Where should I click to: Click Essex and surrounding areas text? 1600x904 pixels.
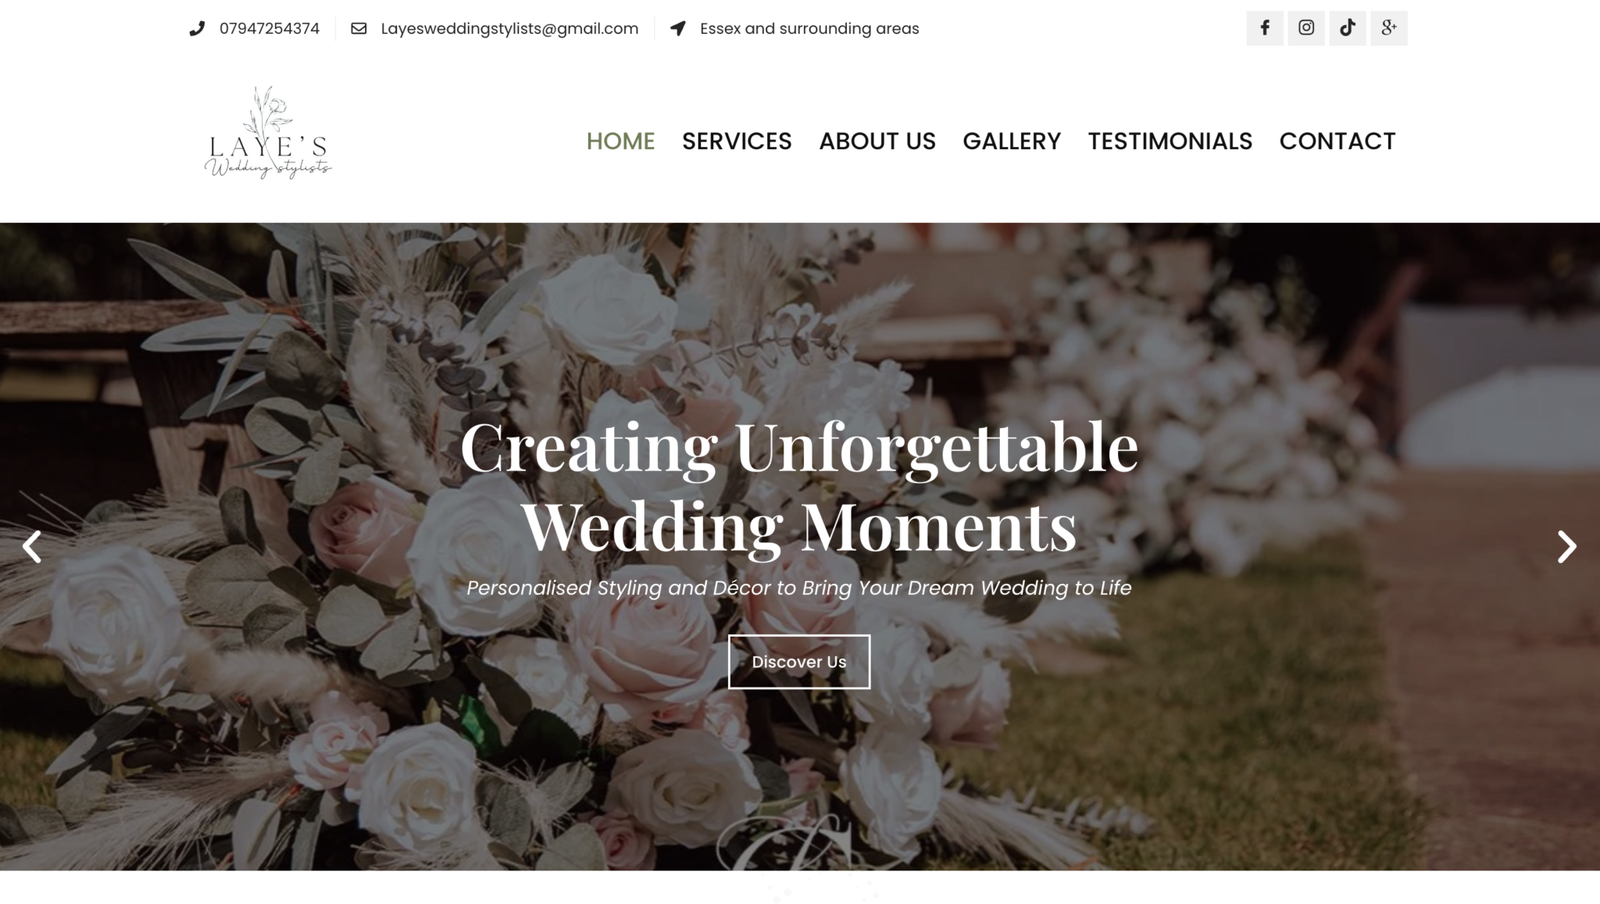point(809,29)
